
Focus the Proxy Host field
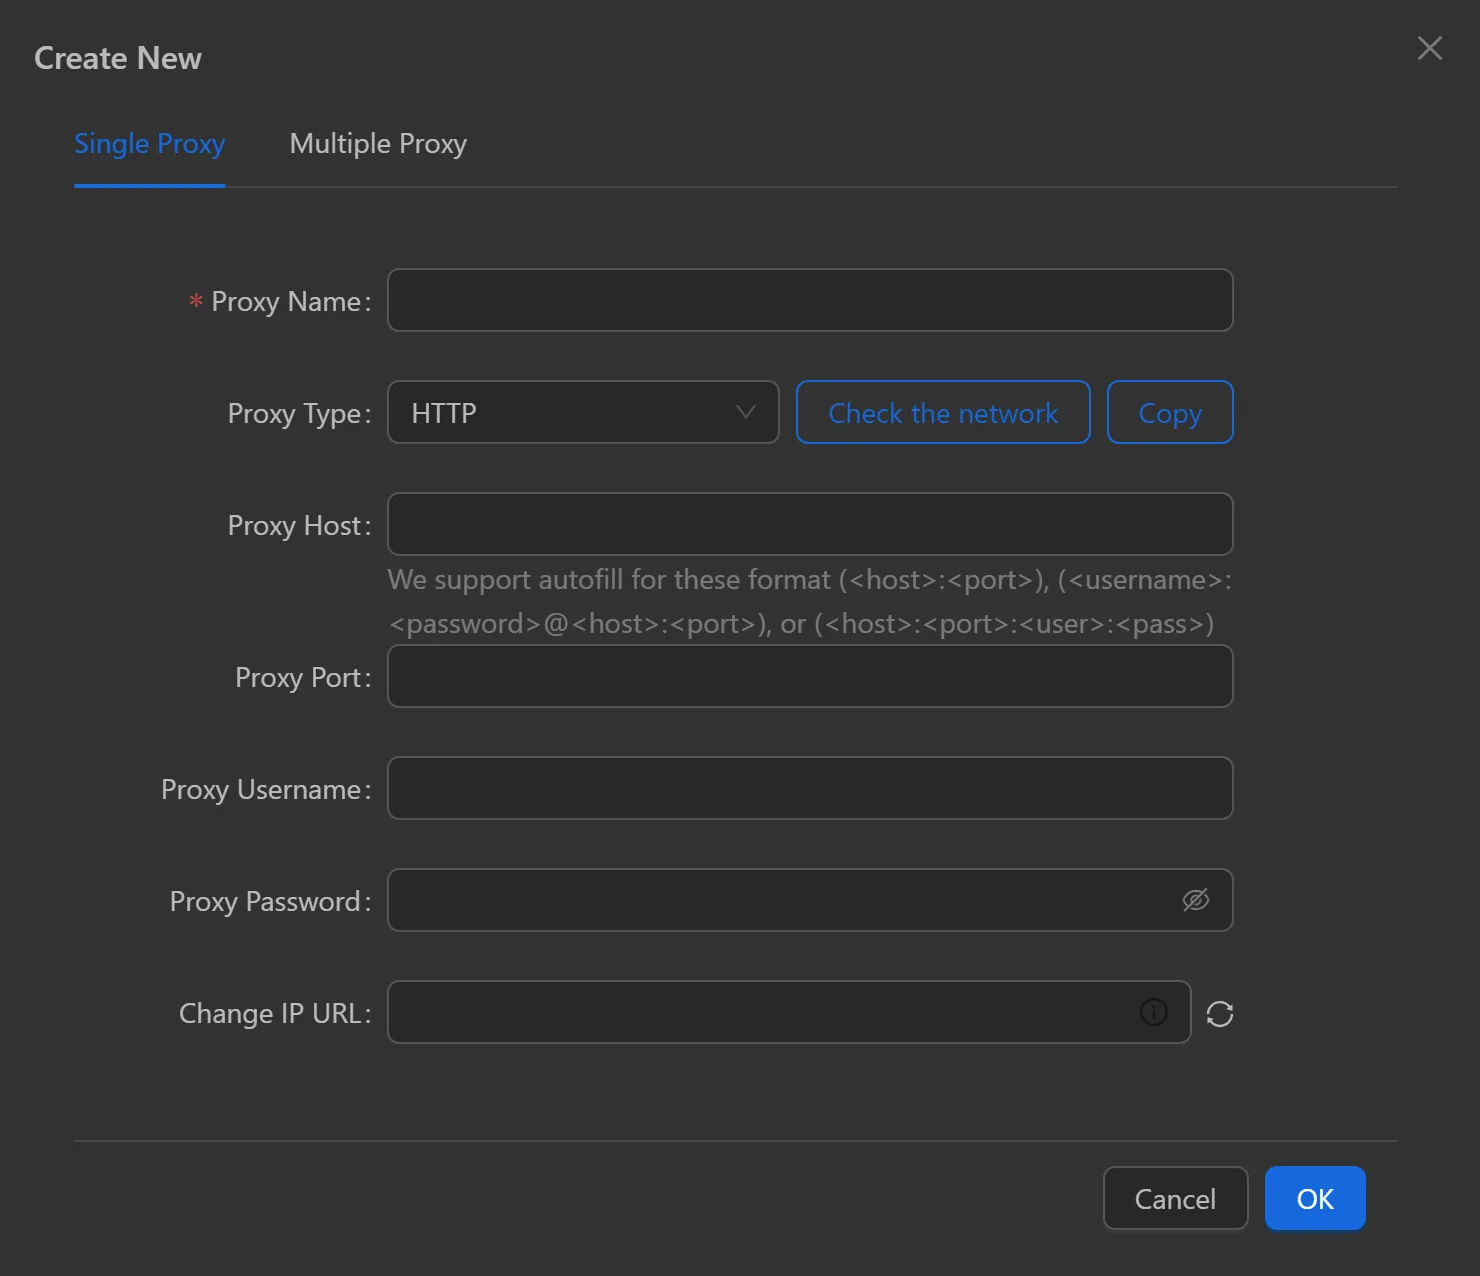point(810,524)
